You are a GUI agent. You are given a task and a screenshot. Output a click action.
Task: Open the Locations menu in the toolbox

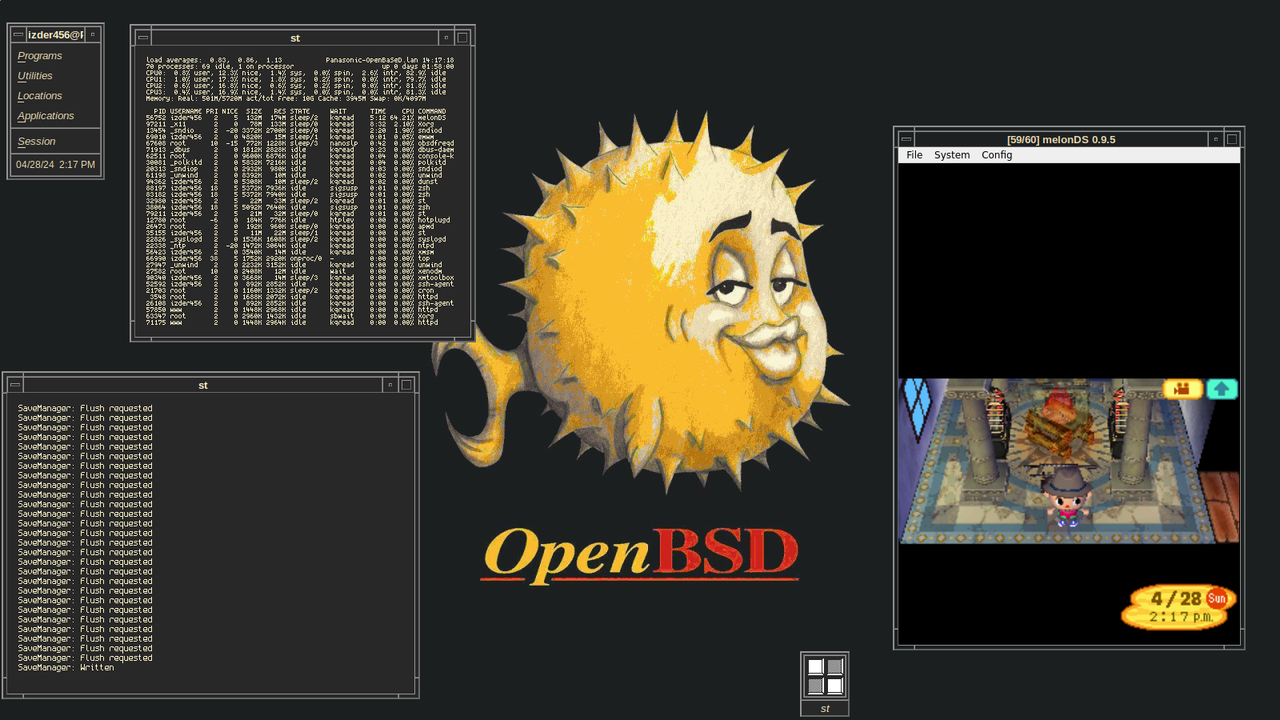40,96
